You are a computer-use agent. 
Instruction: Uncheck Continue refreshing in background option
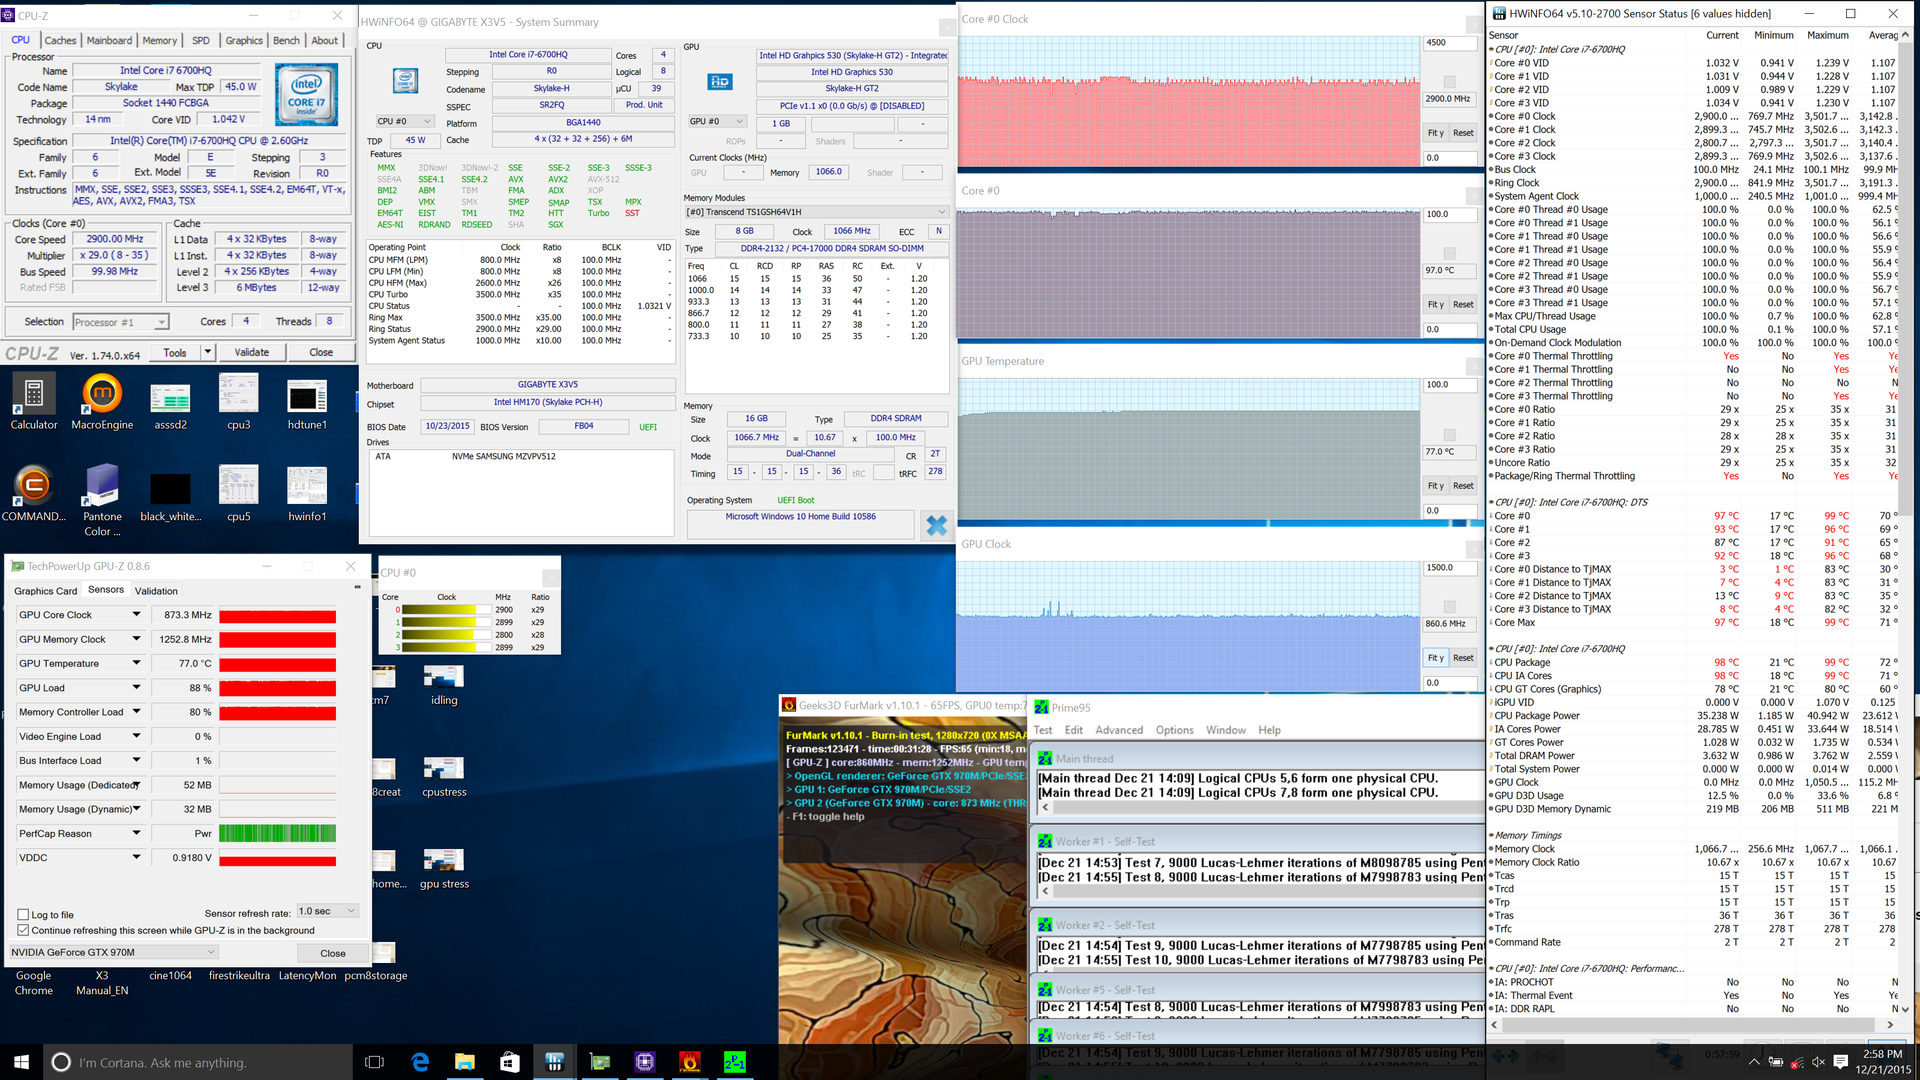(23, 930)
